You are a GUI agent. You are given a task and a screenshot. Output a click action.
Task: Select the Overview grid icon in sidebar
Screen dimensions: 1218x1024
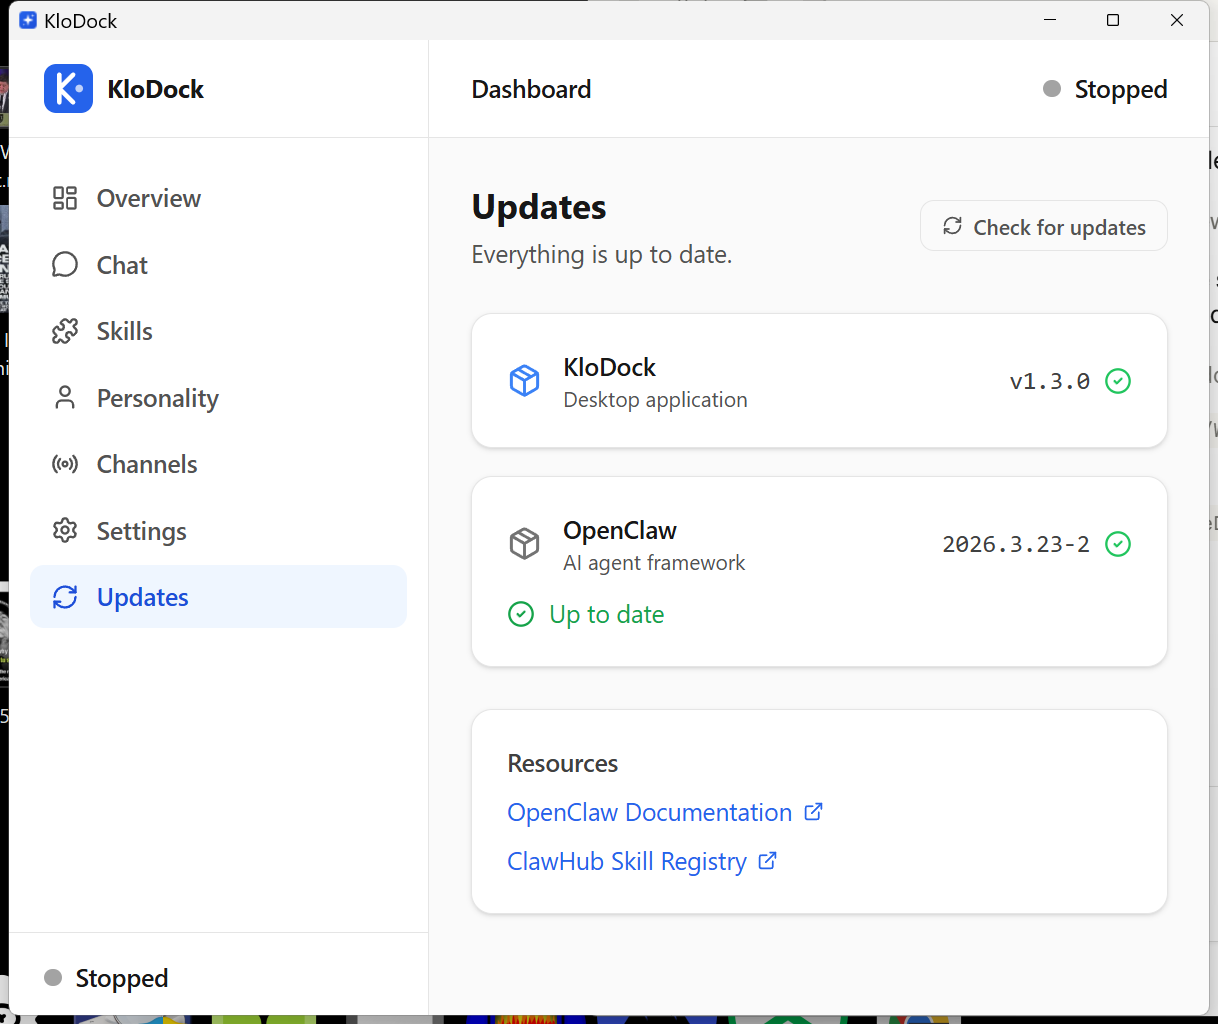64,198
